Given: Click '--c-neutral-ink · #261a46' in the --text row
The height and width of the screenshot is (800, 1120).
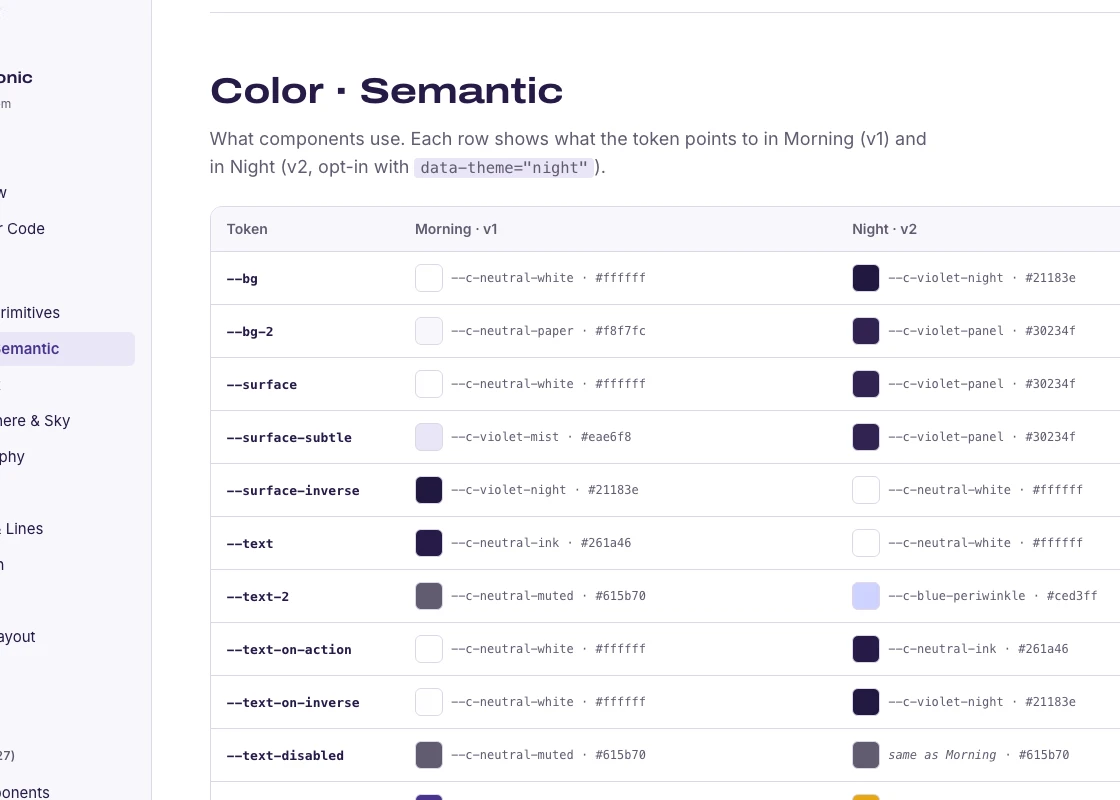Looking at the screenshot, I should point(541,543).
